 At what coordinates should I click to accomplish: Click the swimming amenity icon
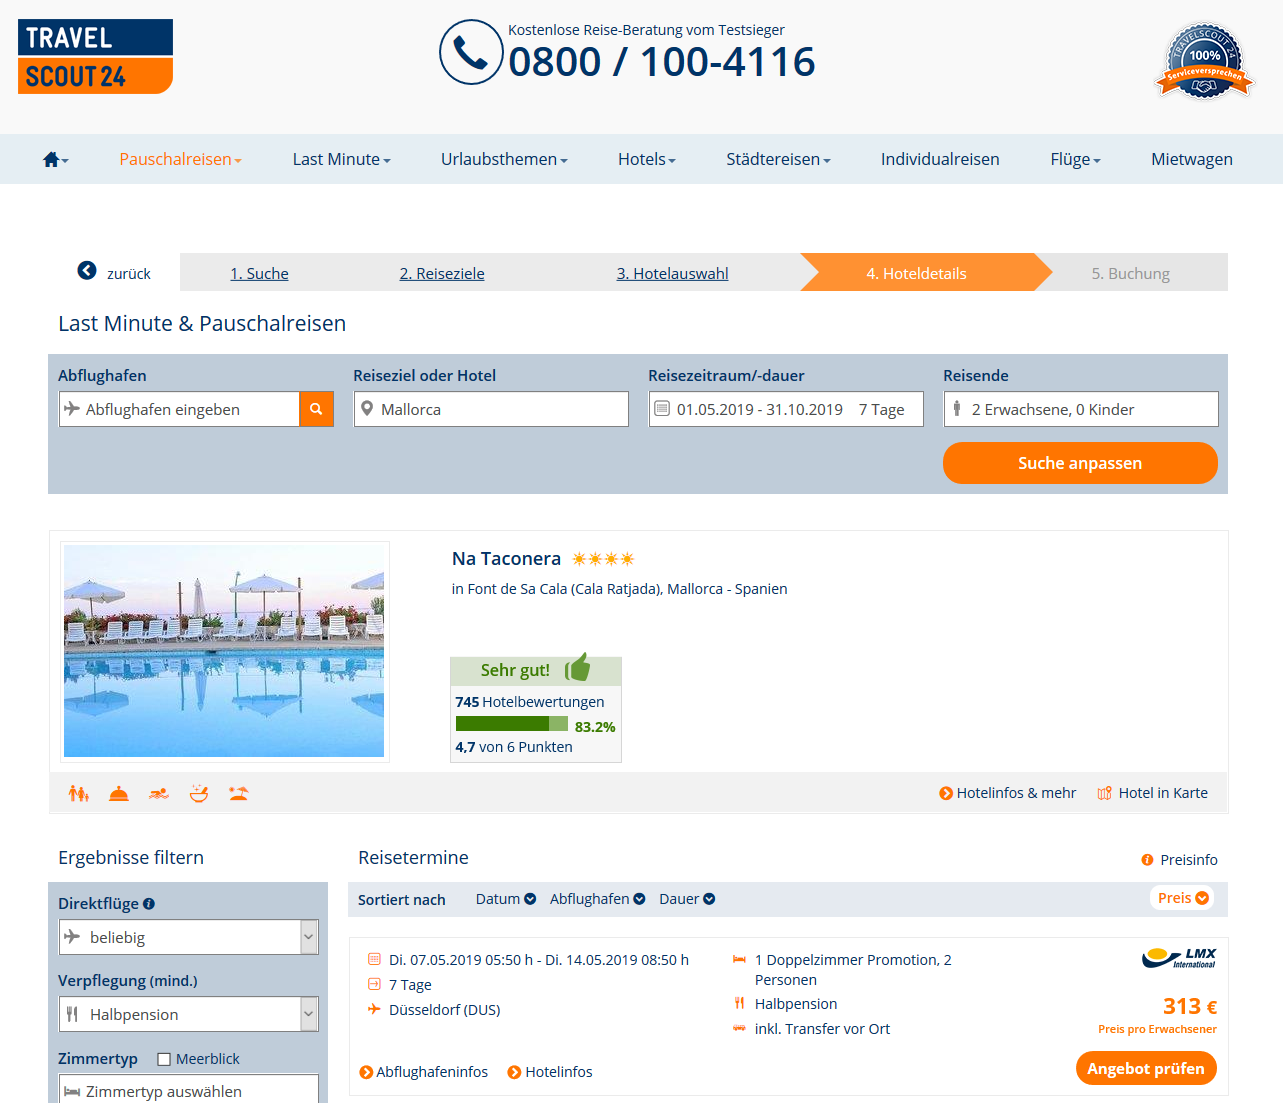[159, 794]
